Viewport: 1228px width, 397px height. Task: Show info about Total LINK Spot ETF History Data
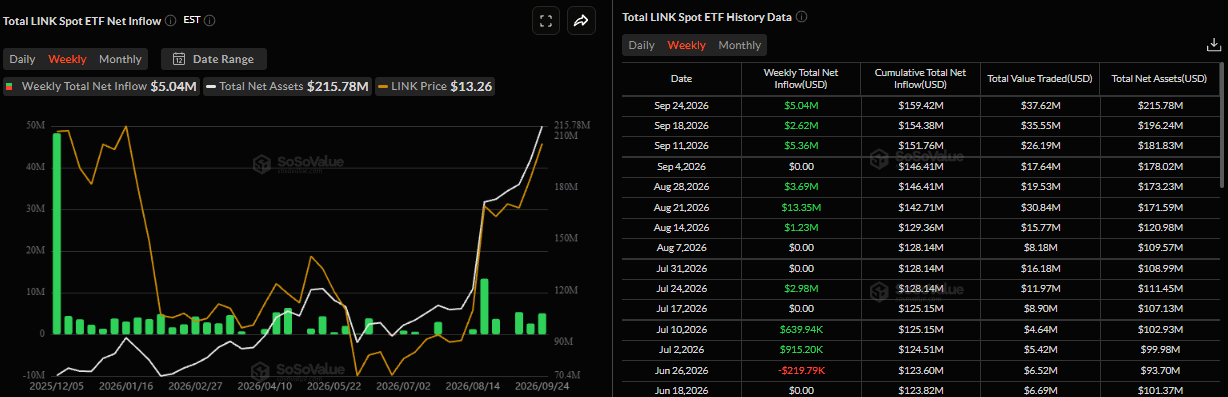point(801,17)
